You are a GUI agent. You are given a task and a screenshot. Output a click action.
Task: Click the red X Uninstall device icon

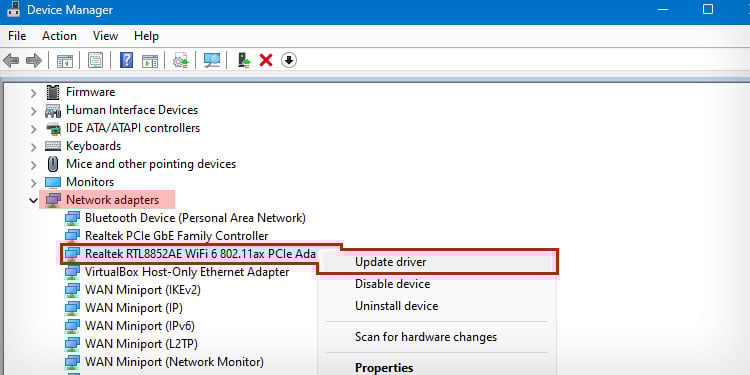[266, 60]
